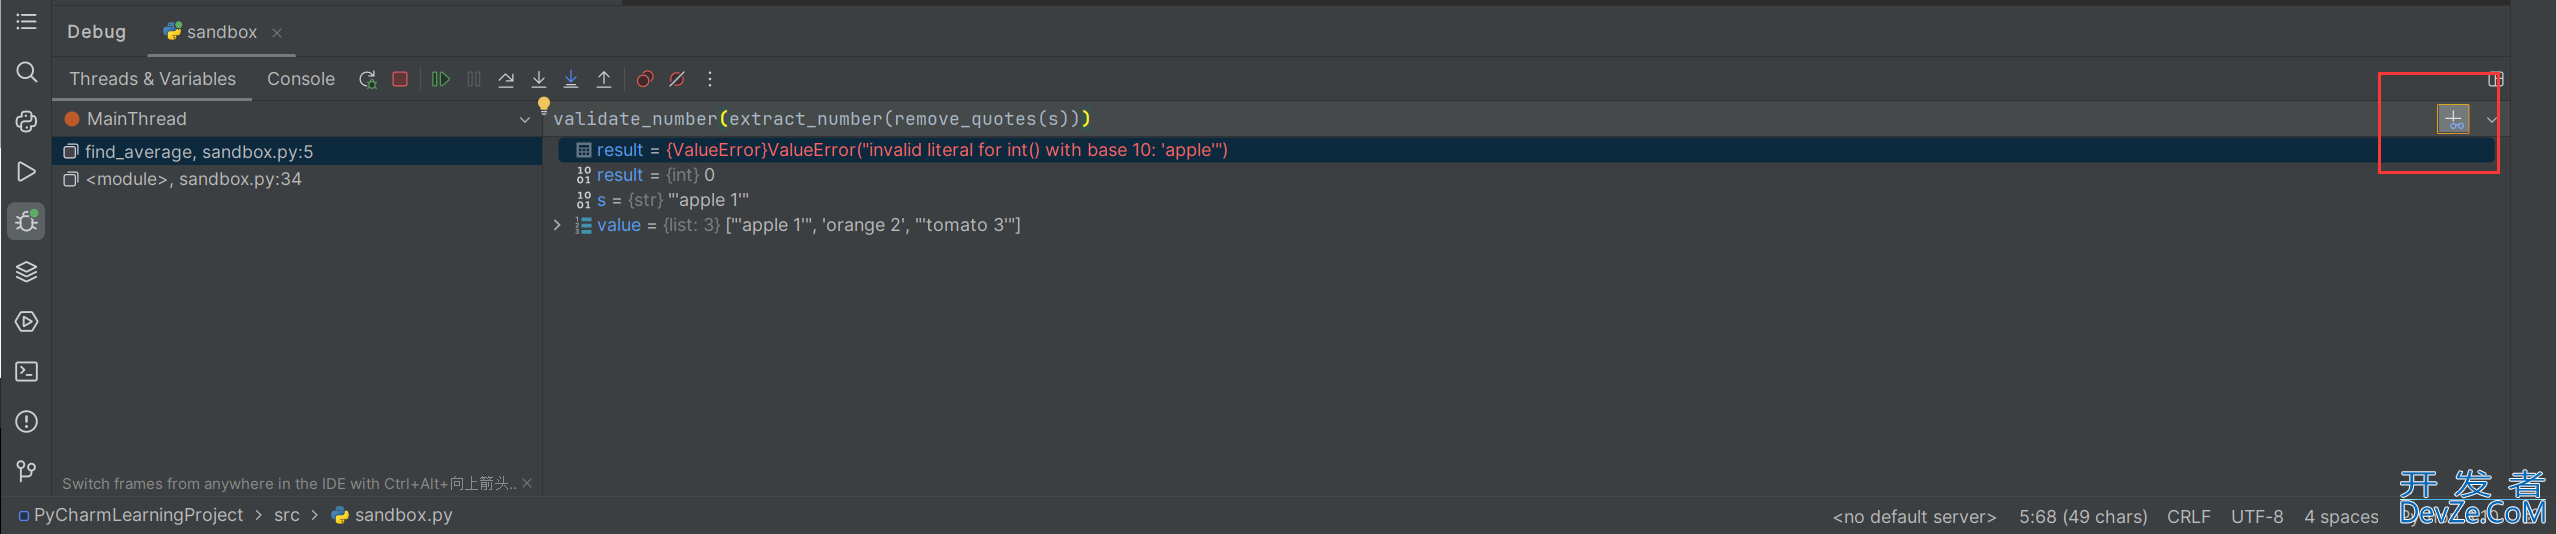The width and height of the screenshot is (2556, 534).
Task: Stop the debug session
Action: coord(400,79)
